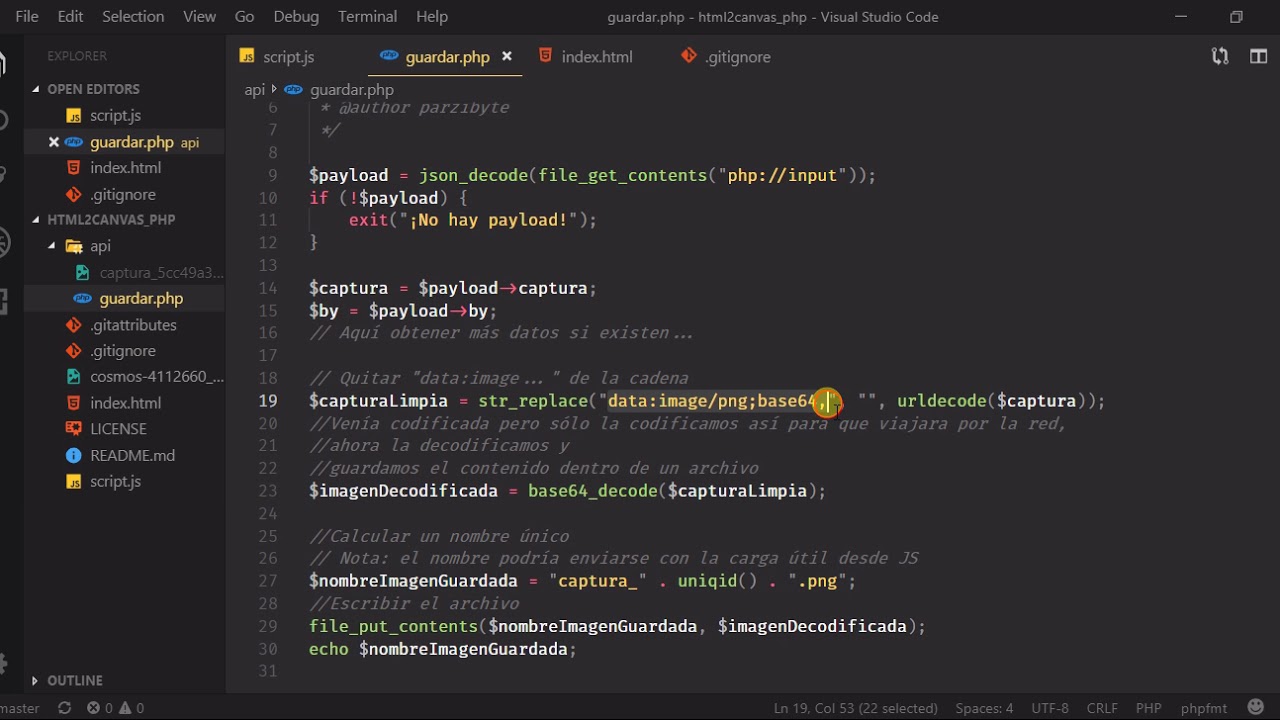Click the file_put_contents function name

[x=393, y=626]
